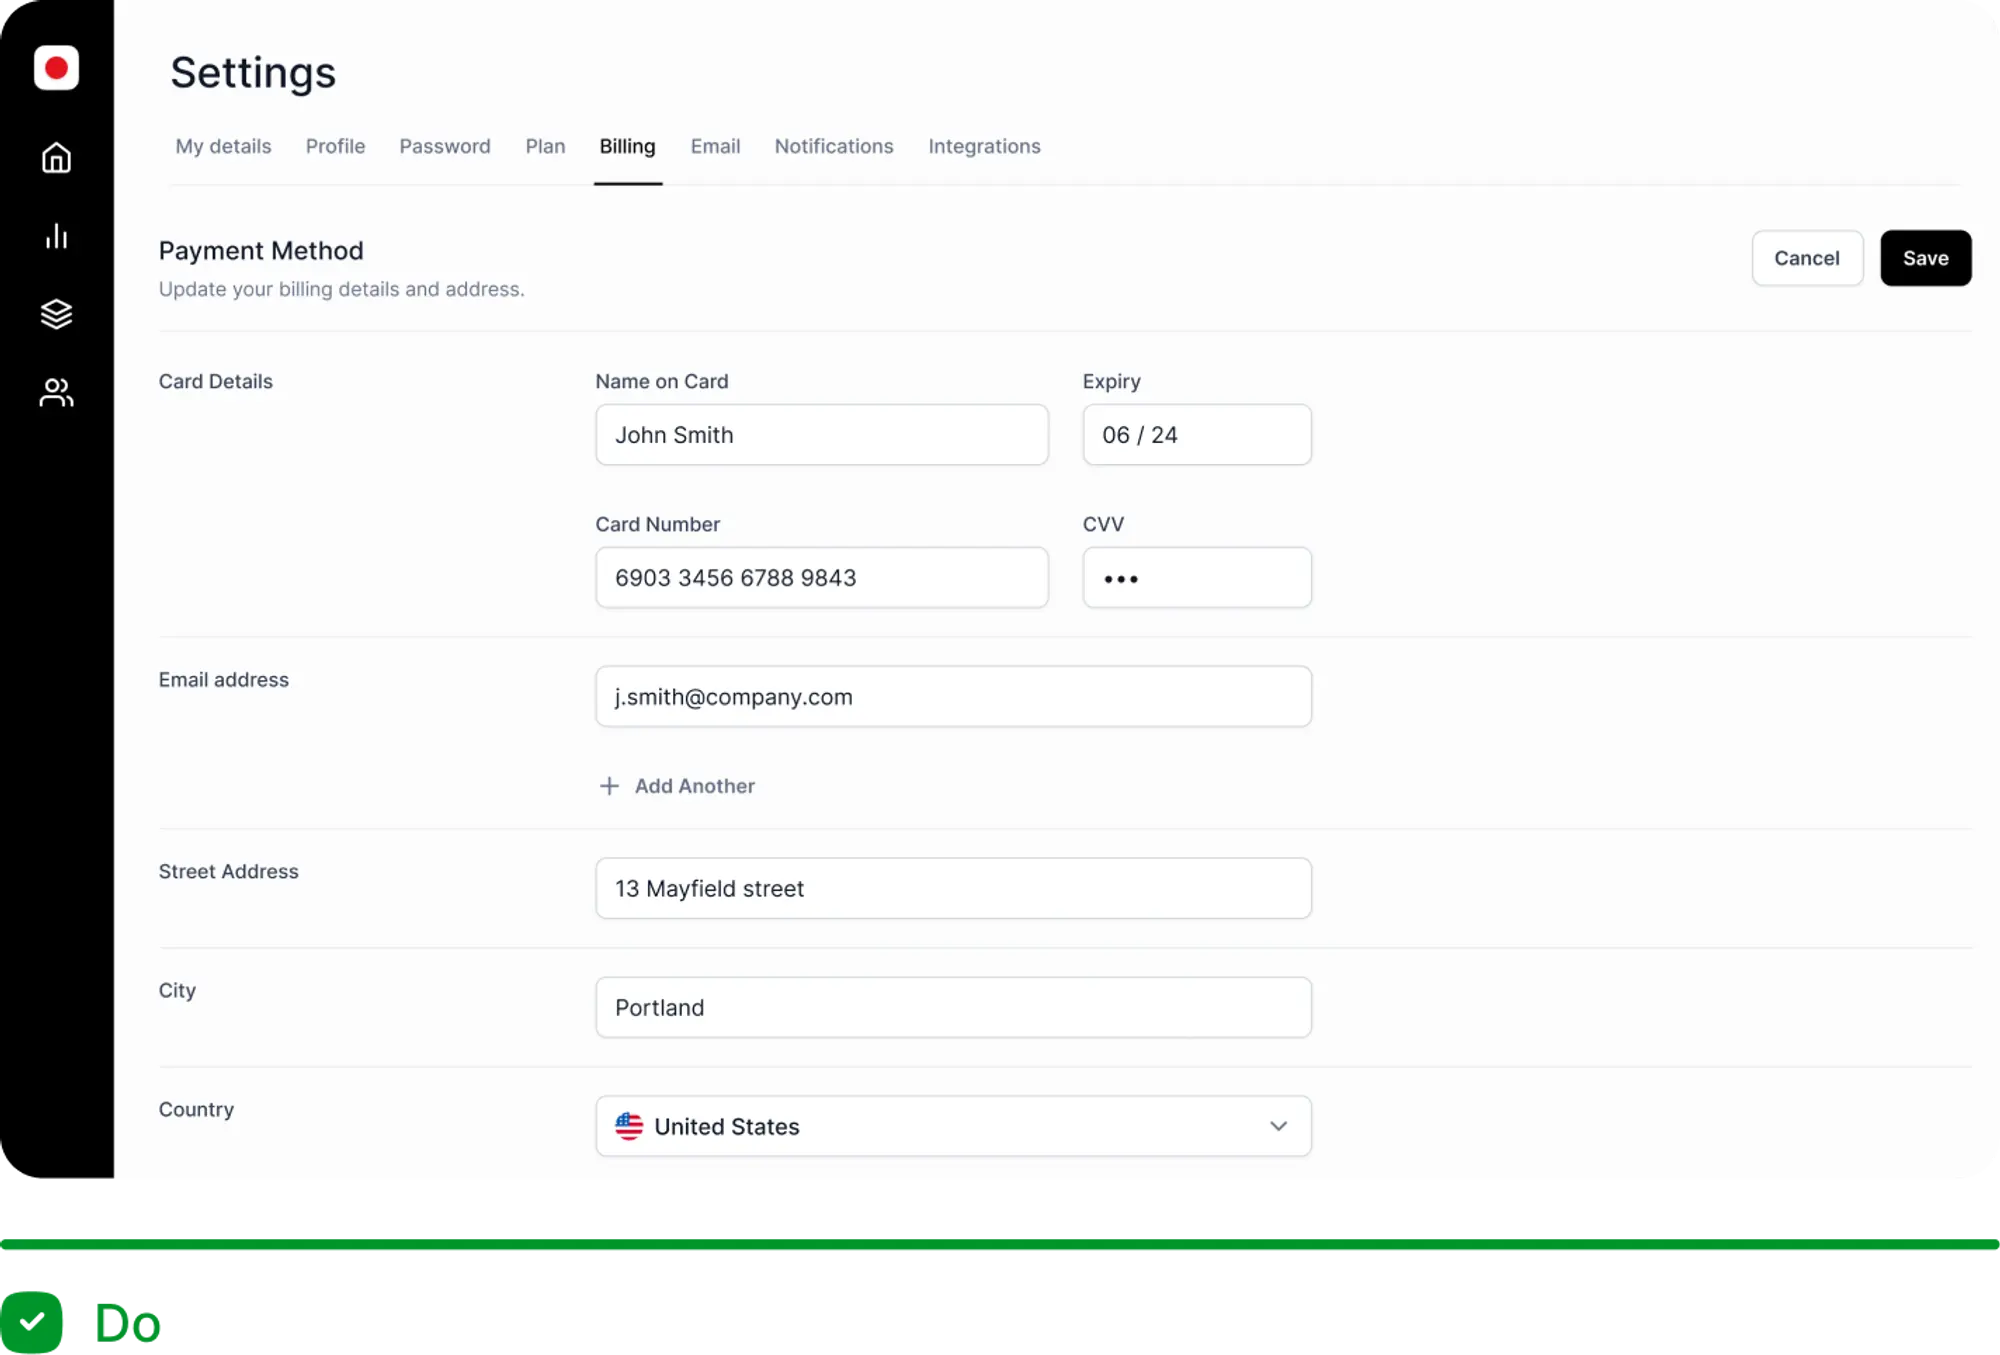Click the United States flag icon
Image resolution: width=2000 pixels, height=1355 pixels.
(629, 1126)
